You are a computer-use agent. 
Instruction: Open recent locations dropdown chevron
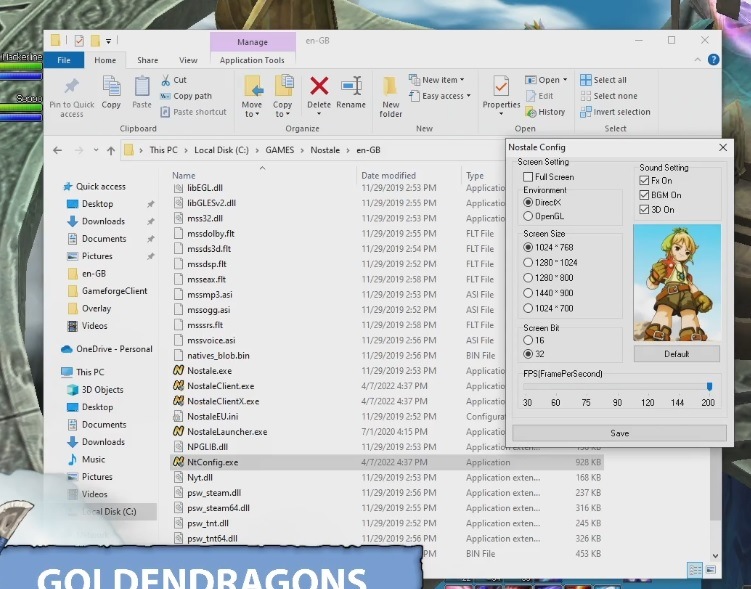tap(96, 150)
